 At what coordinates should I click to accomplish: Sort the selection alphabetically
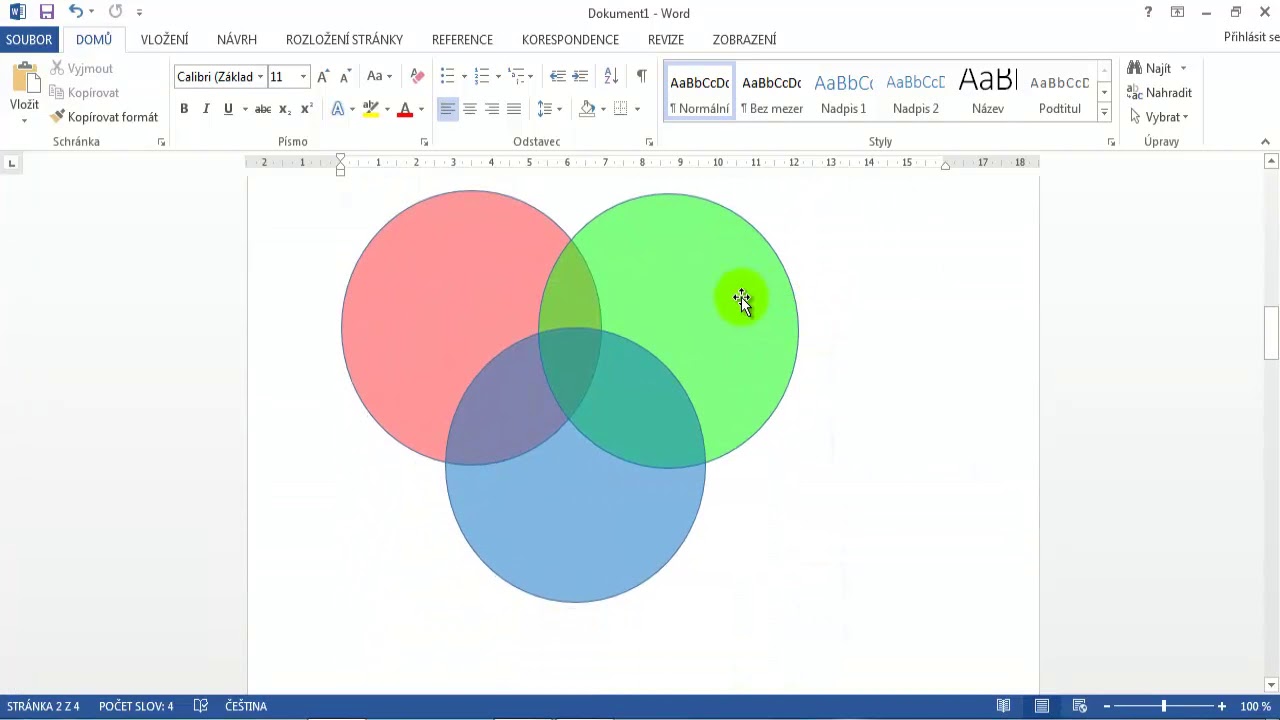point(611,76)
